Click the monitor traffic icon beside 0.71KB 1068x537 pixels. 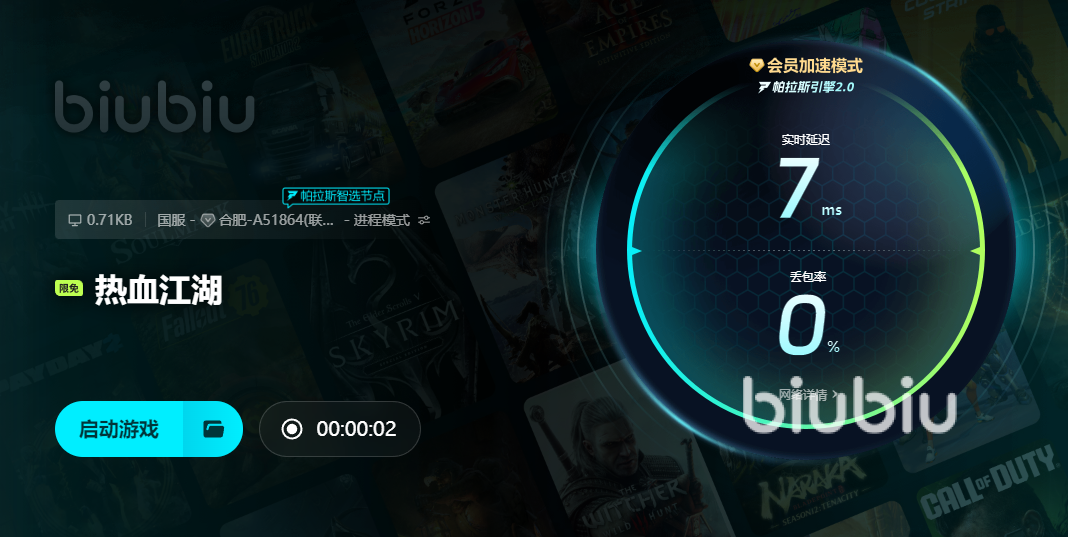[x=74, y=220]
